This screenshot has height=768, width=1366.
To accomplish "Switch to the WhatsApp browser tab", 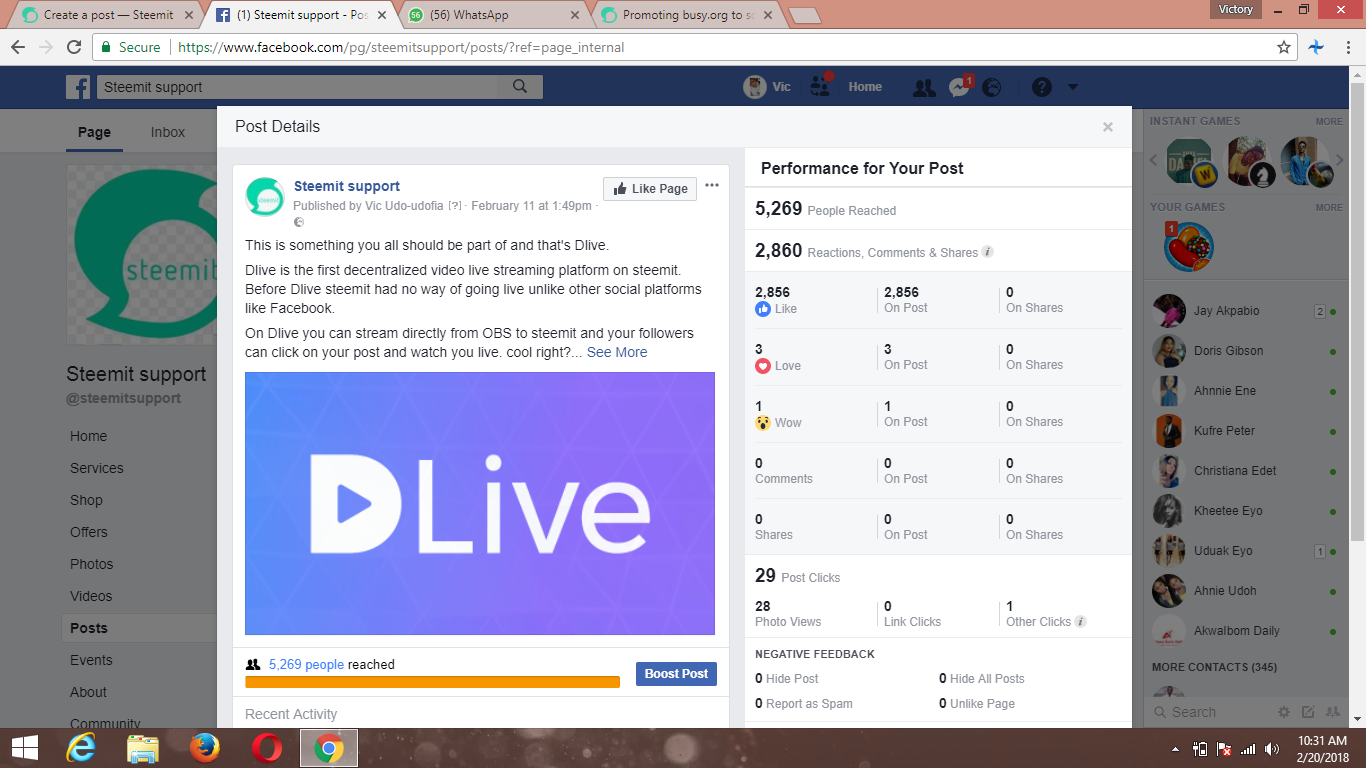I will [x=494, y=15].
